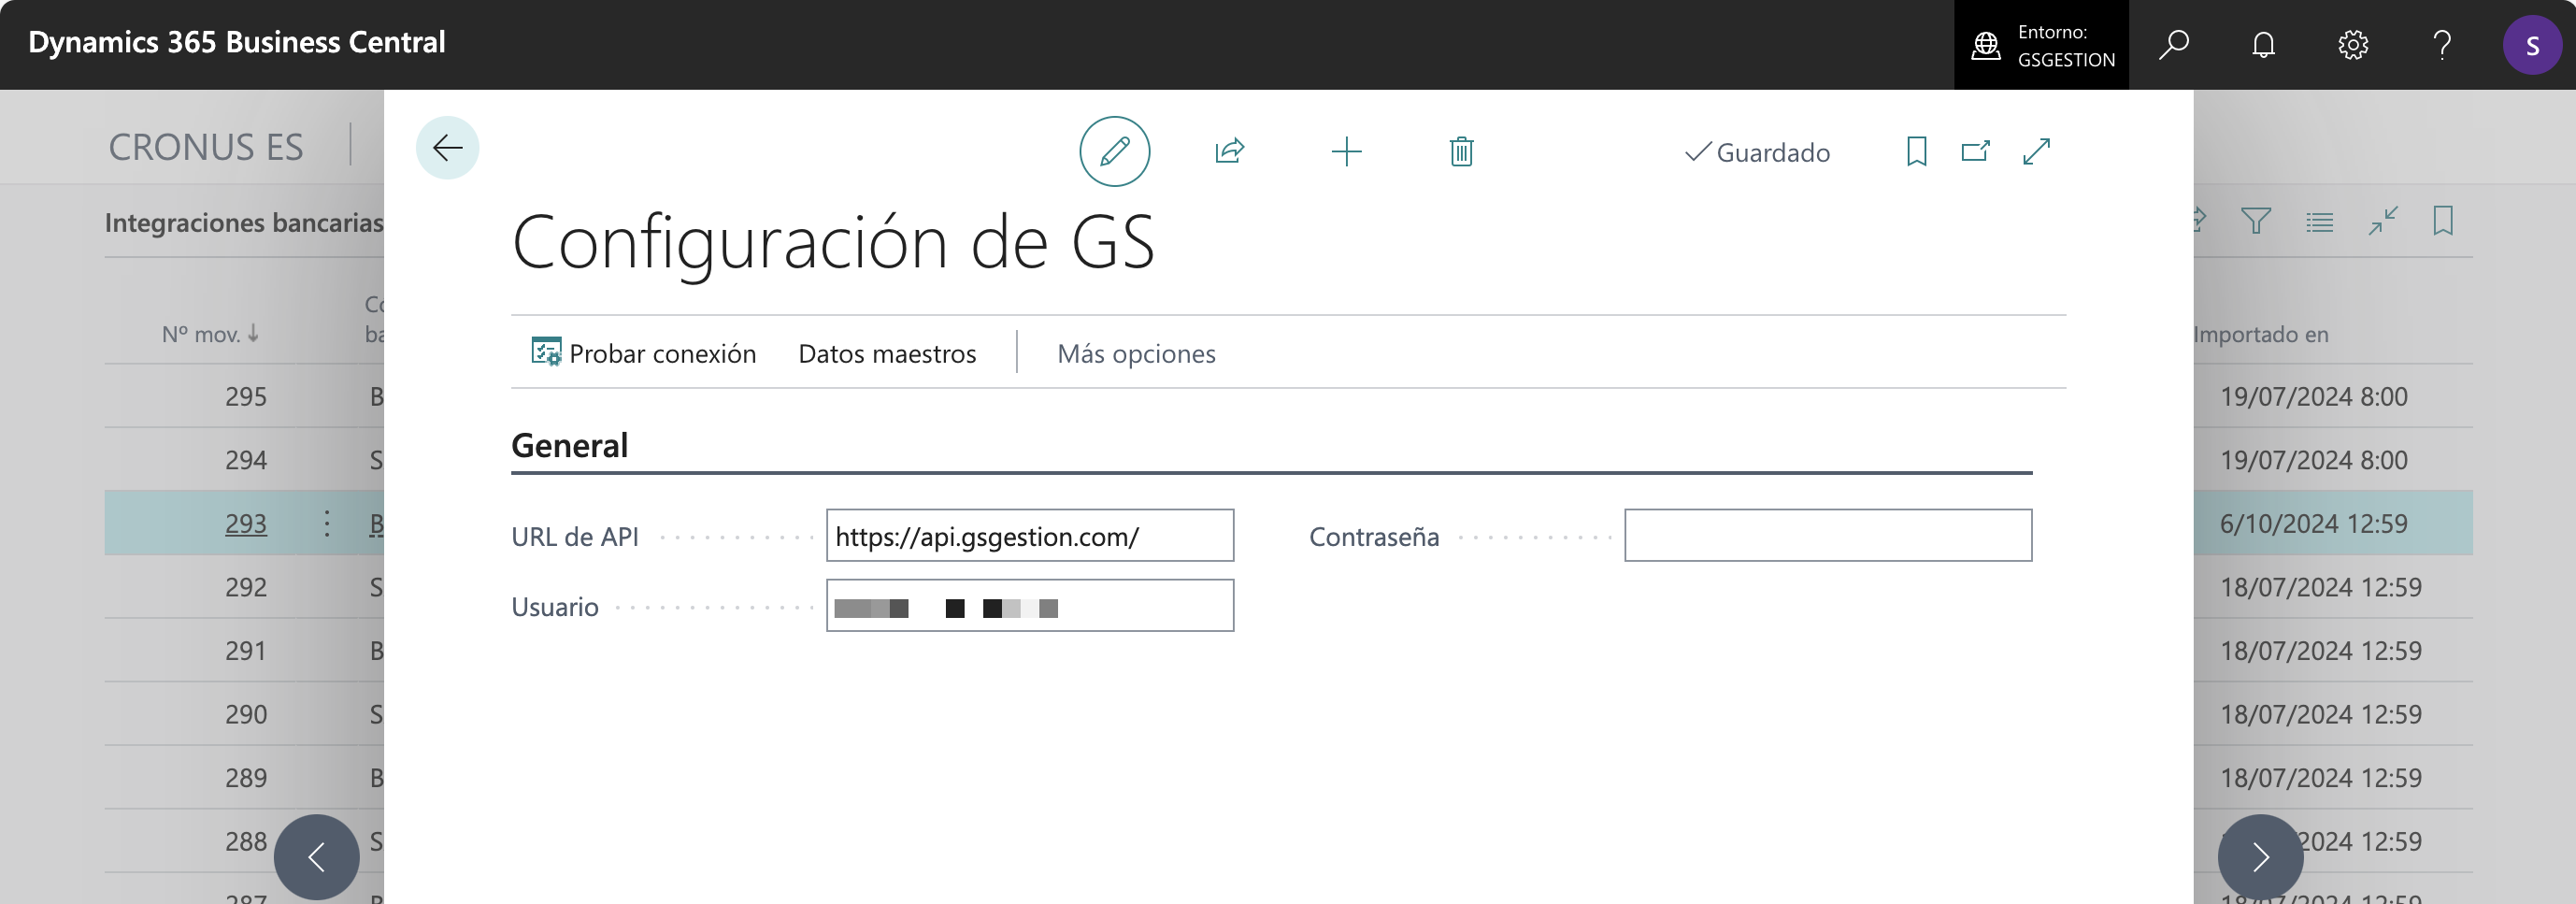Click the pencil edit icon
2576x904 pixels.
(x=1114, y=152)
